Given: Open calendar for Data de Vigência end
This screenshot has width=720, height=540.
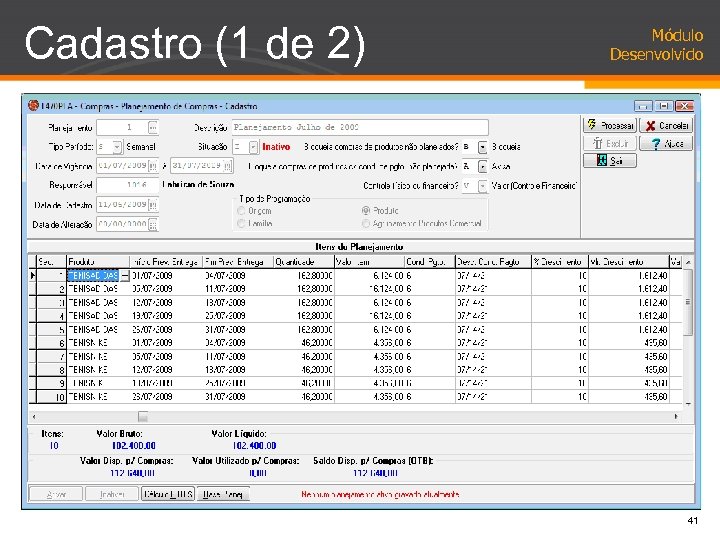Looking at the screenshot, I should coord(227,166).
